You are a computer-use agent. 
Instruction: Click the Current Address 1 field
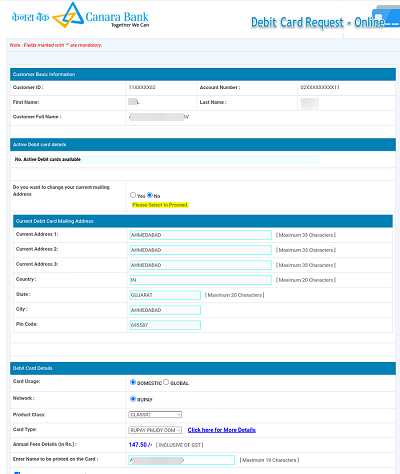pyautogui.click(x=201, y=235)
